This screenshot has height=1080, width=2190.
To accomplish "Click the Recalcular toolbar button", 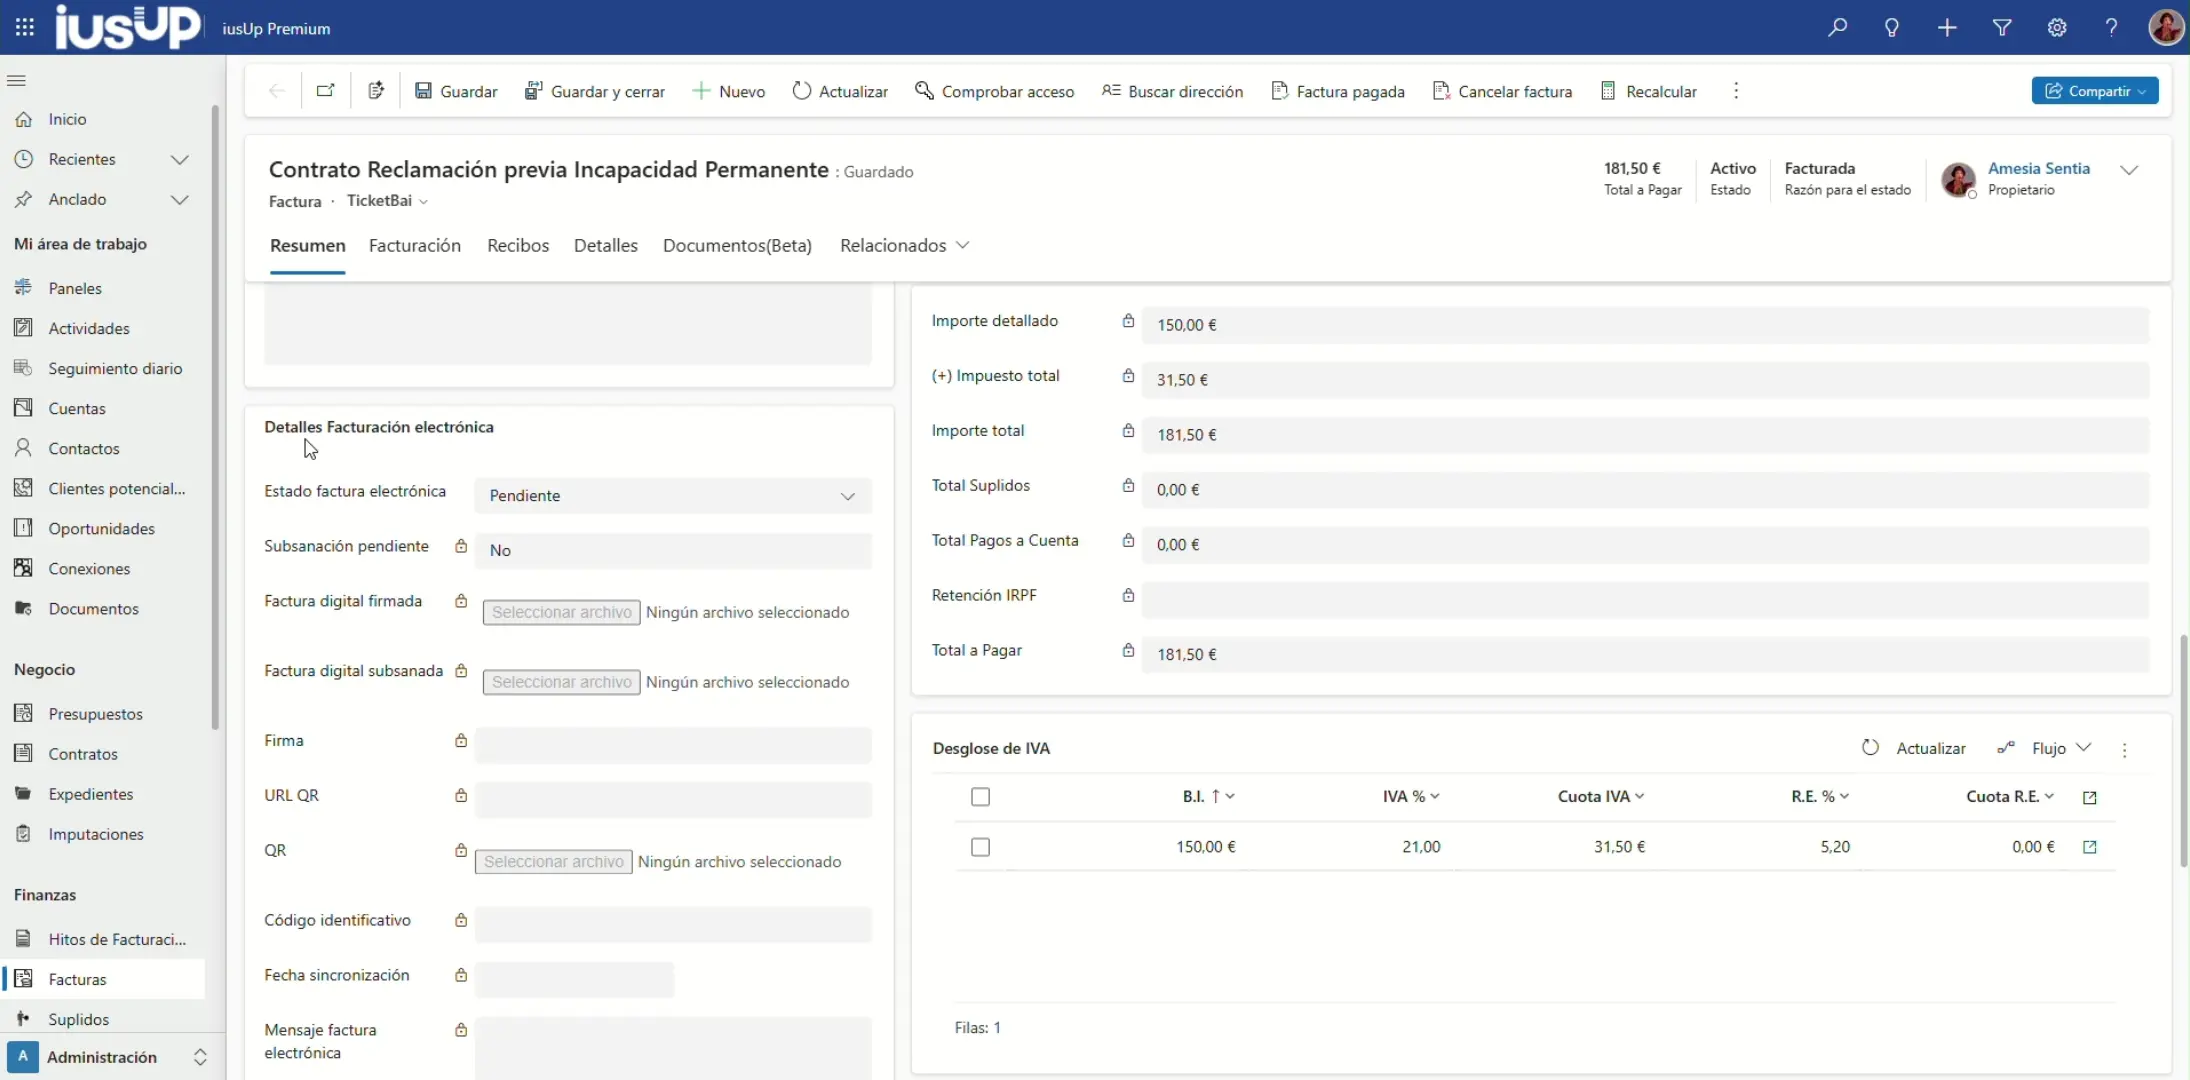I will [1649, 91].
